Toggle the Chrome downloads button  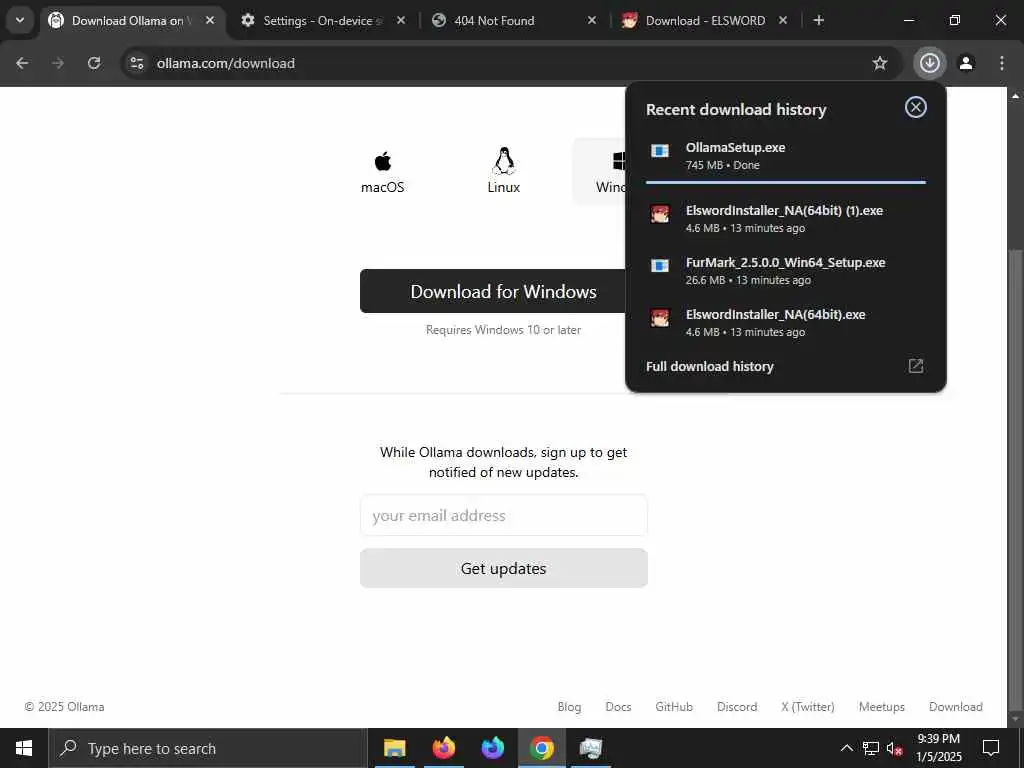pyautogui.click(x=929, y=63)
